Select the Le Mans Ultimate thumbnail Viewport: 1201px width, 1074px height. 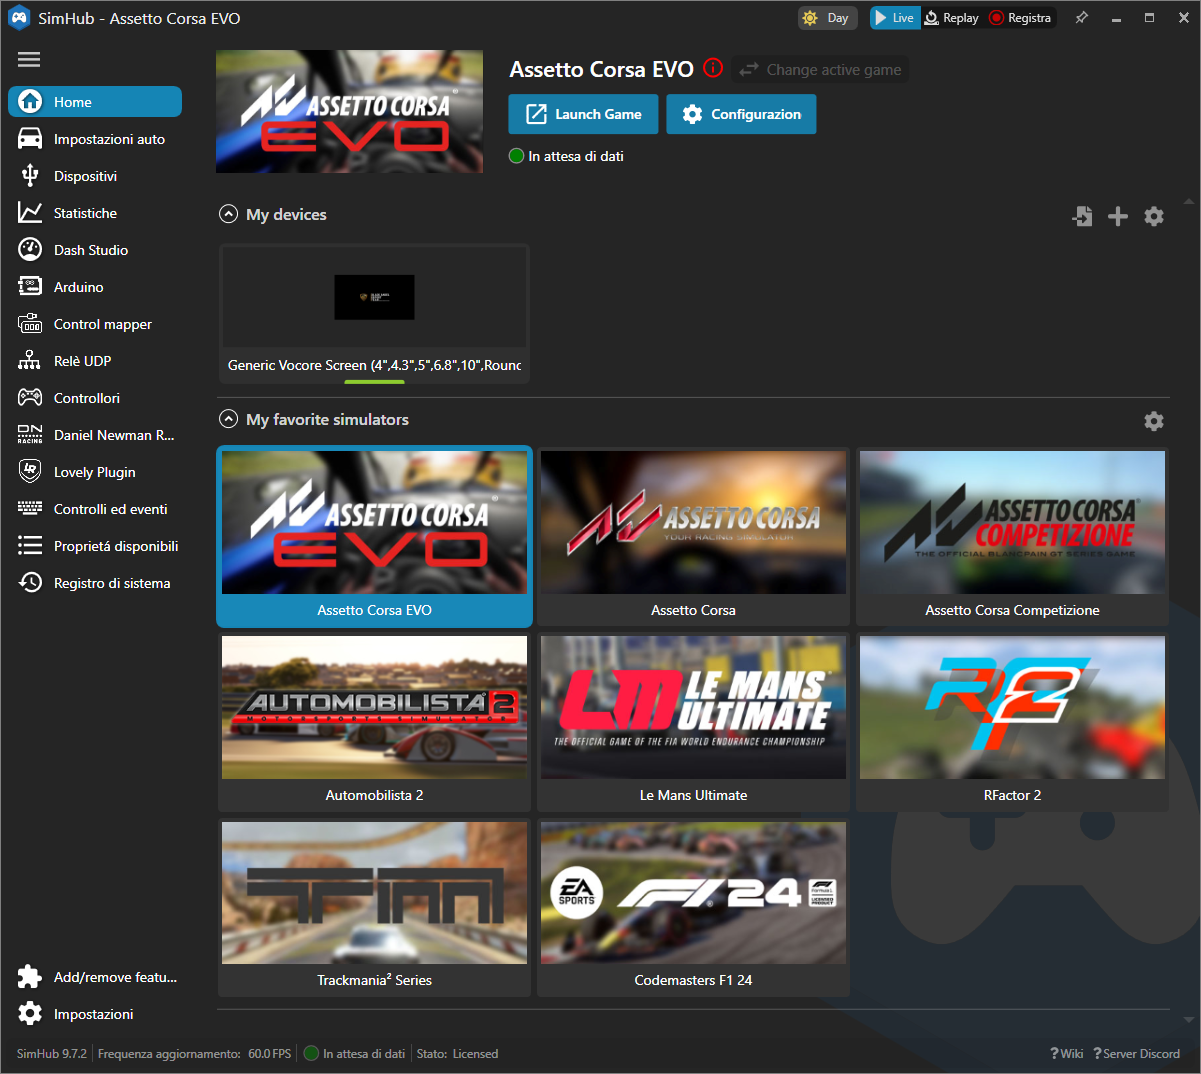pyautogui.click(x=693, y=710)
